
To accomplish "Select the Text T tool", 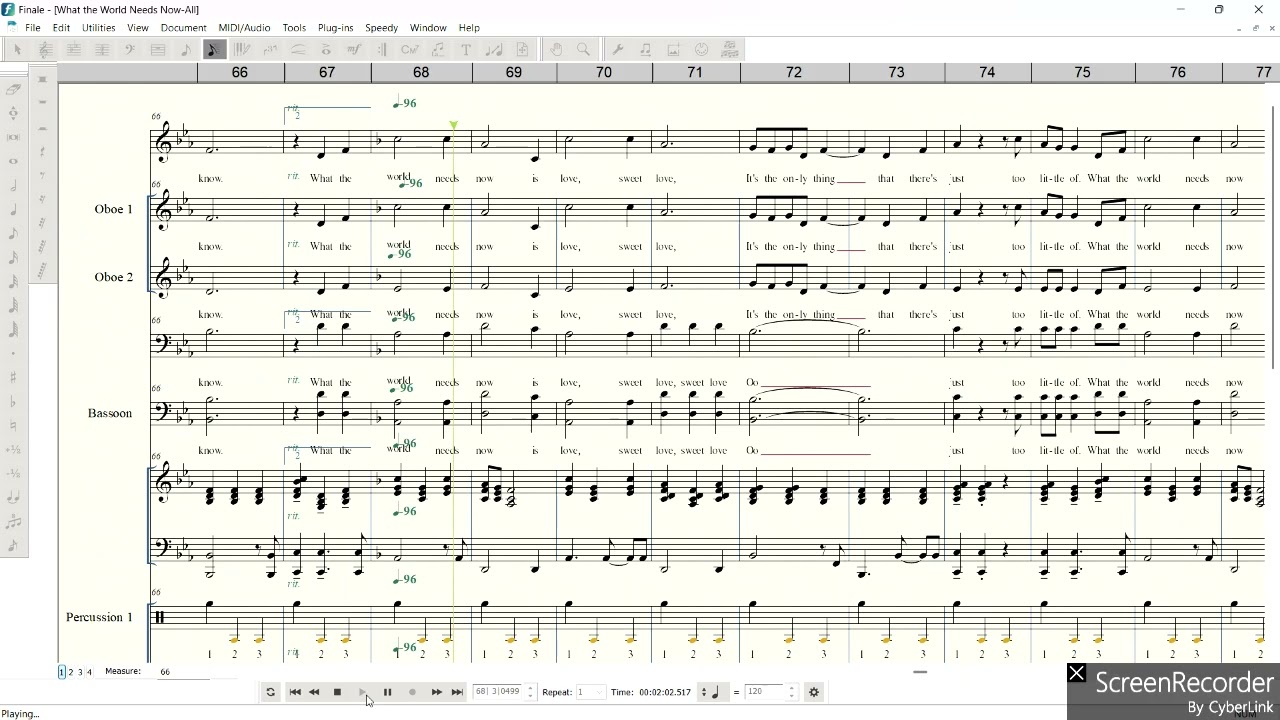I will pos(466,49).
